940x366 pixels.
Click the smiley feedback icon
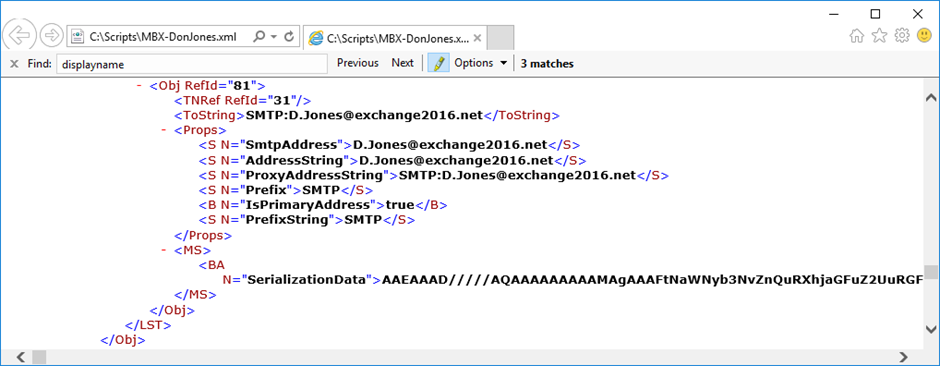[924, 36]
